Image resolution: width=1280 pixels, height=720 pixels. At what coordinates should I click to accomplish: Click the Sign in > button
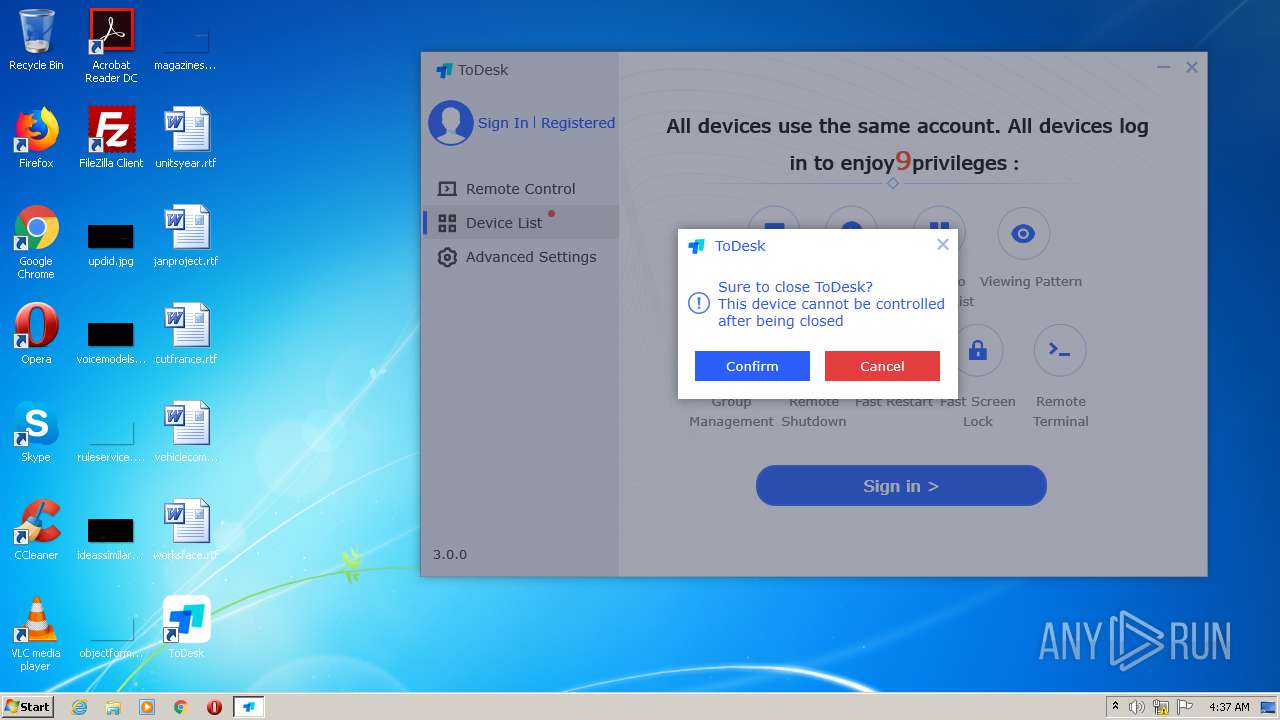(901, 486)
